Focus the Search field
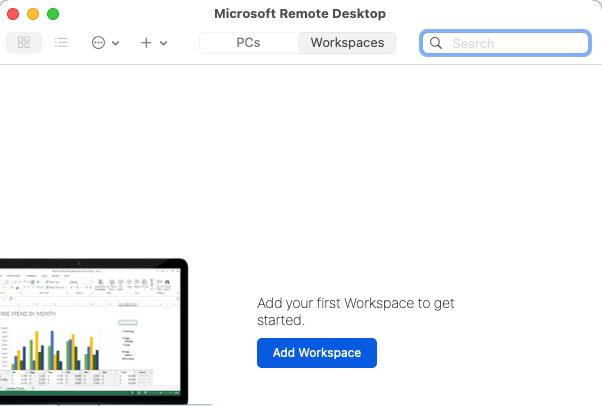Screen dimensions: 602x406 coord(505,43)
